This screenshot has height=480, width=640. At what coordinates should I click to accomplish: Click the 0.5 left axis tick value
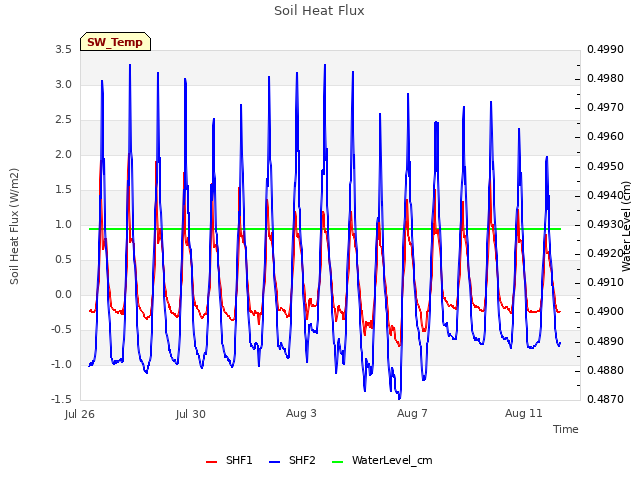[64, 260]
